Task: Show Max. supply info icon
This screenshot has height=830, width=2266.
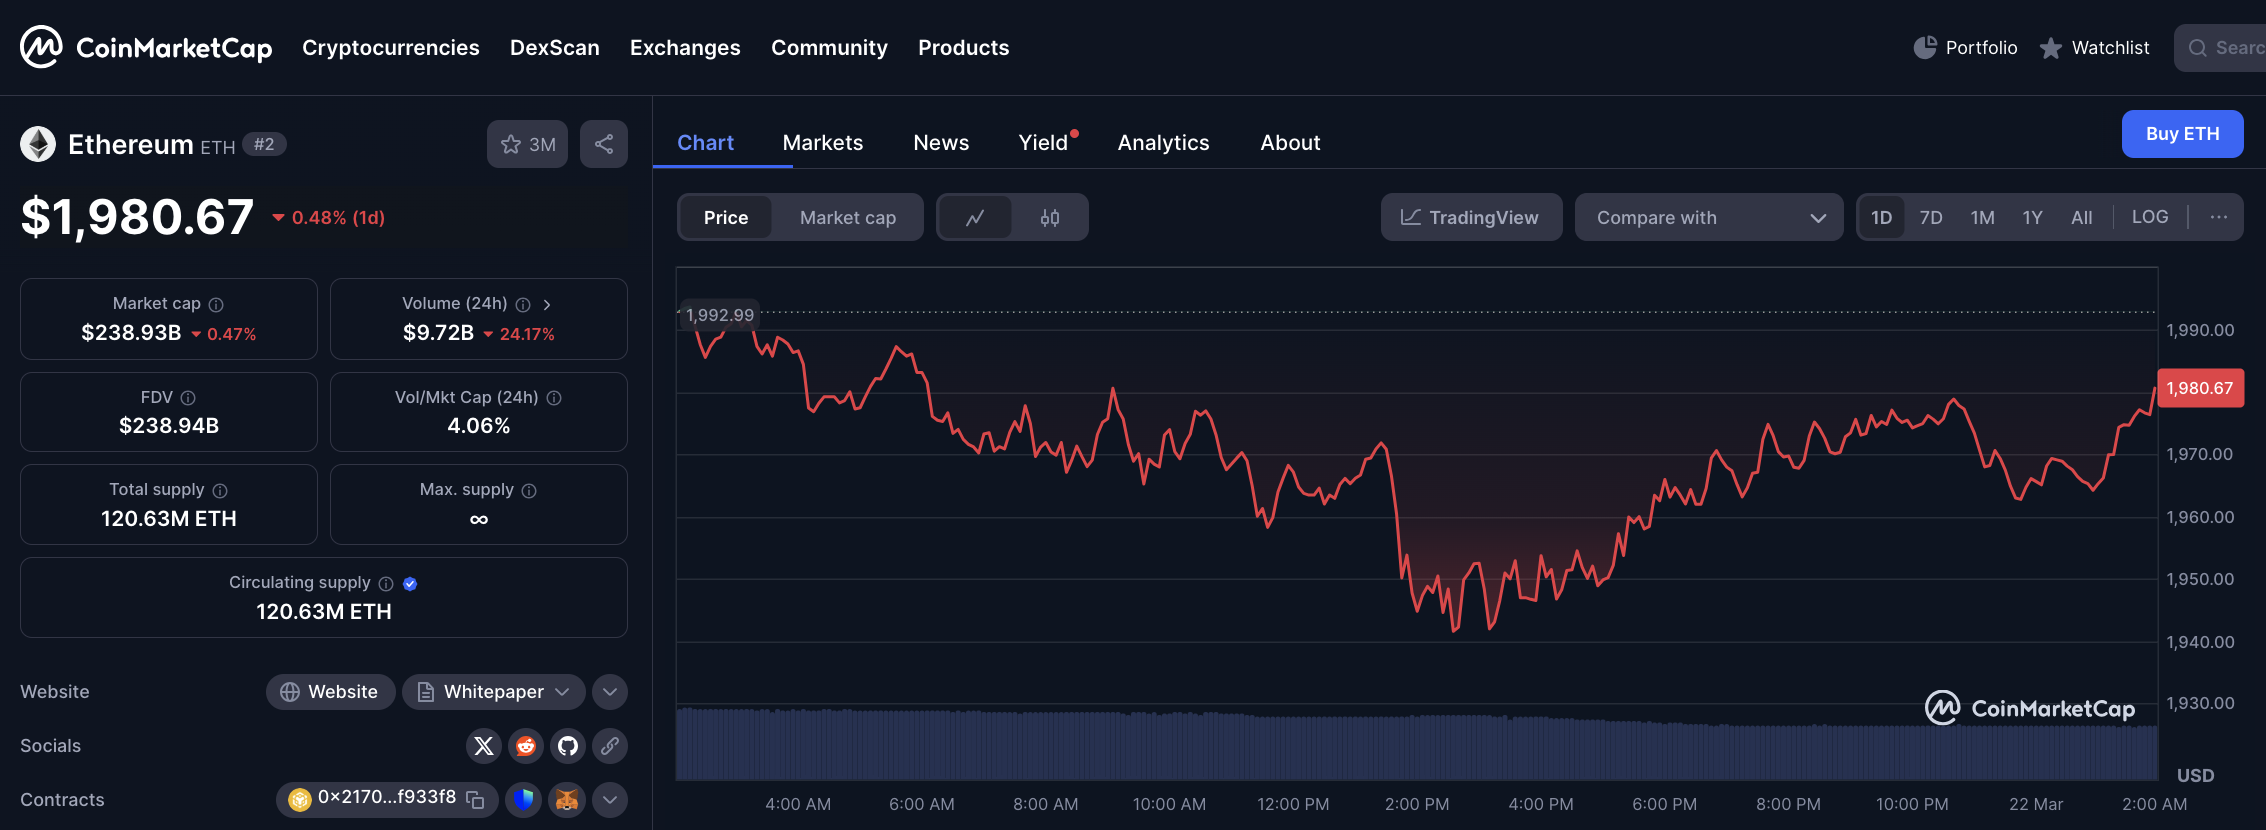Action: (x=529, y=490)
